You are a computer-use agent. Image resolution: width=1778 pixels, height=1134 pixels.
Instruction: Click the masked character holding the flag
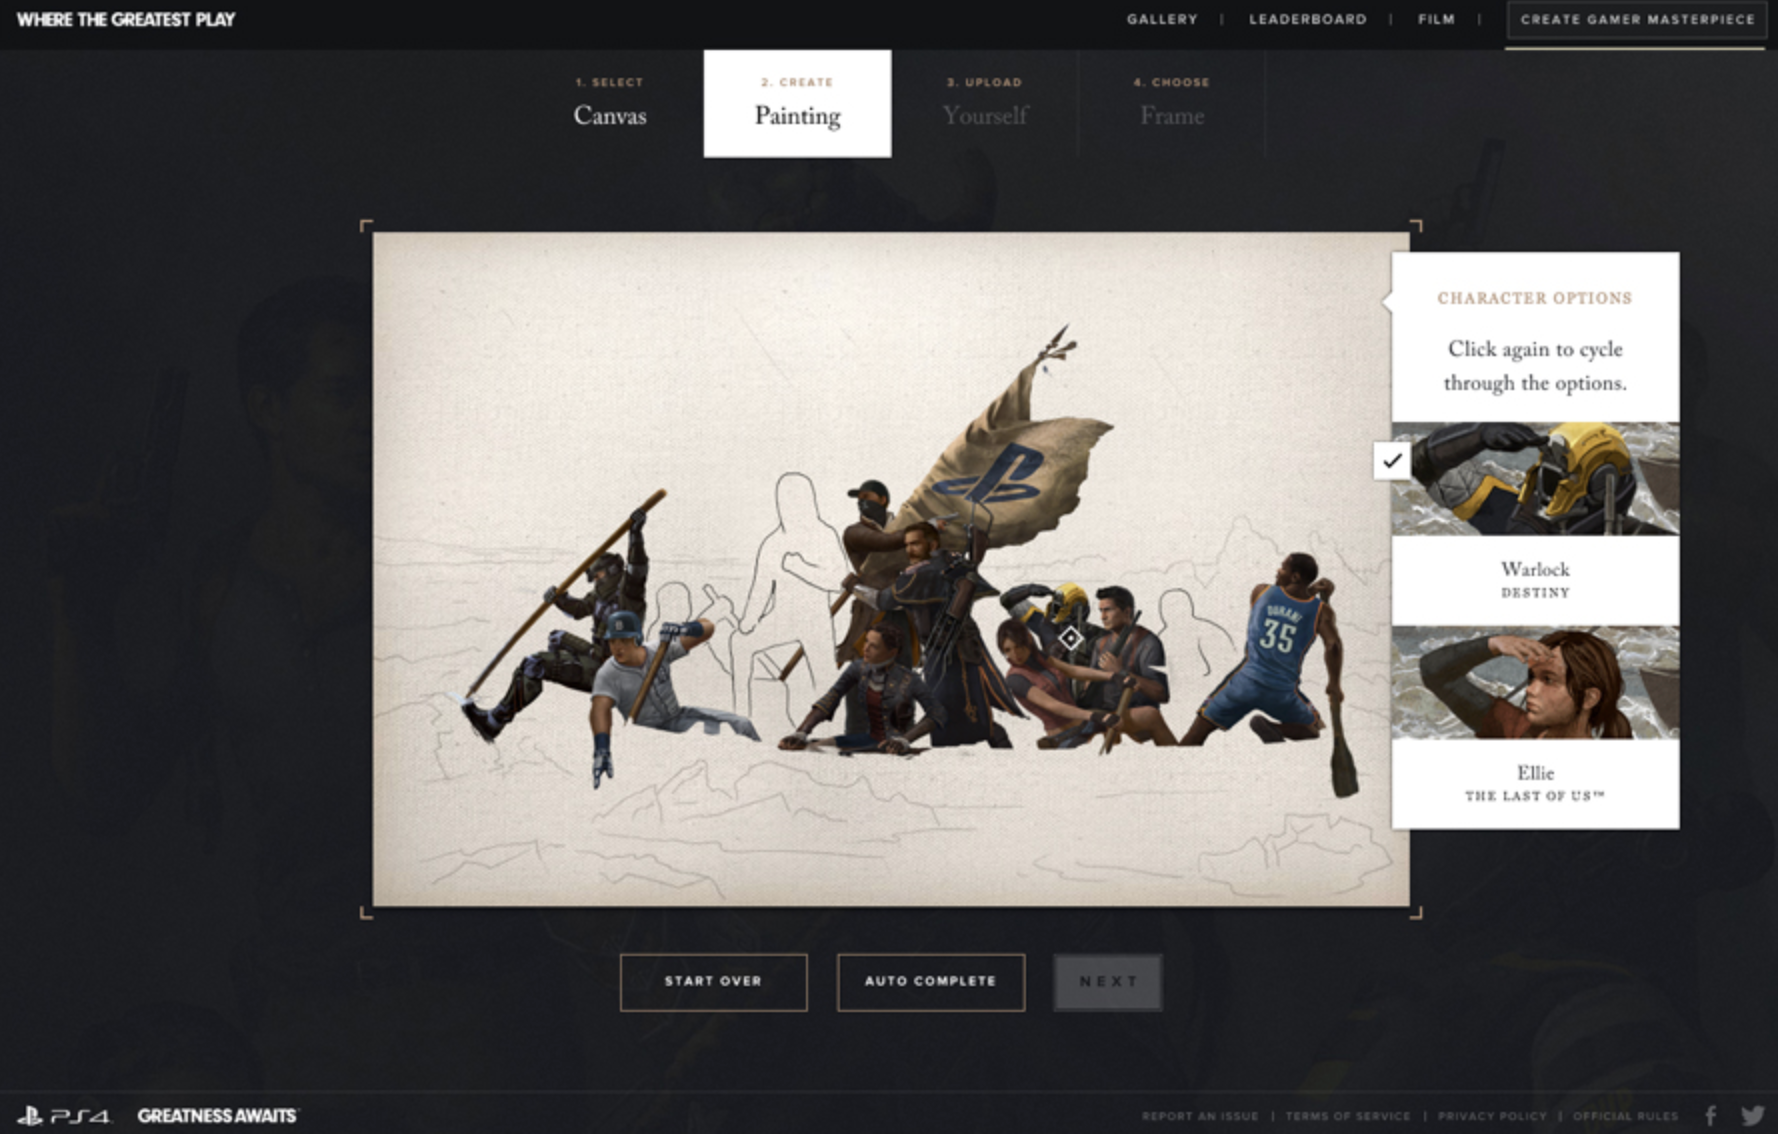click(872, 530)
